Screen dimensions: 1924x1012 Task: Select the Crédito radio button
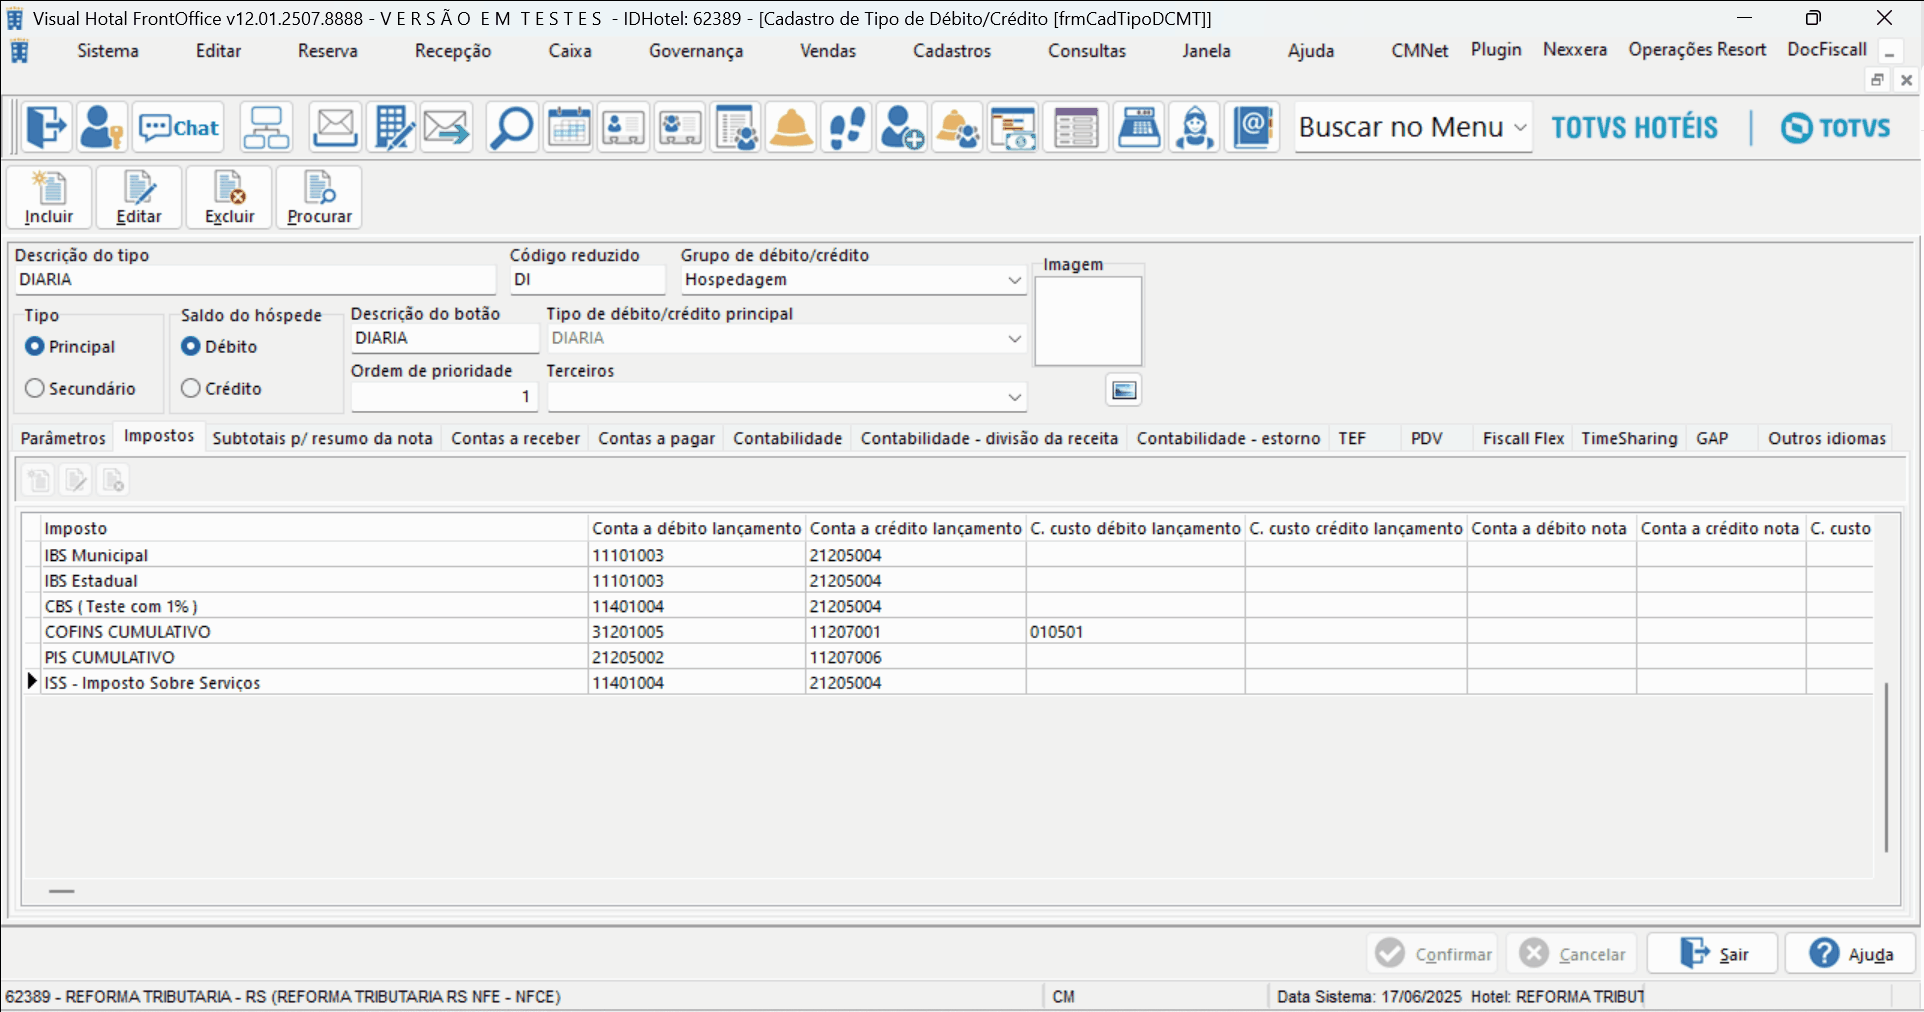[191, 388]
